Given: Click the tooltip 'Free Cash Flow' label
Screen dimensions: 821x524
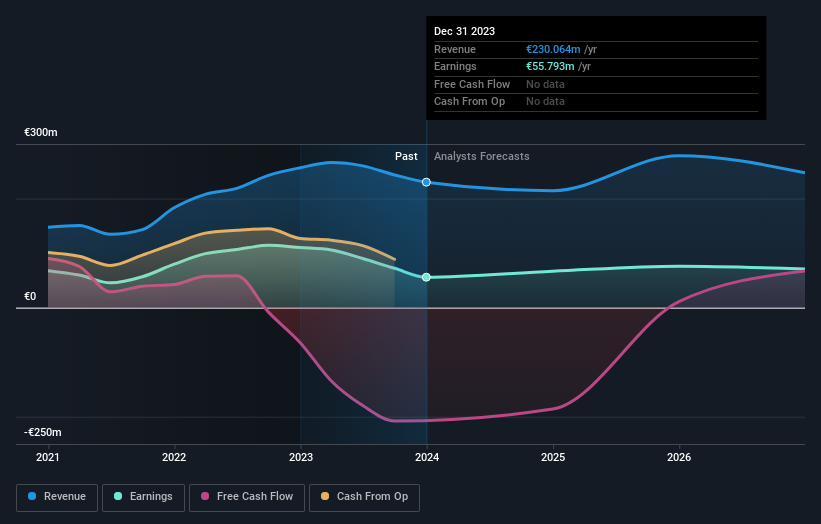Looking at the screenshot, I should click(x=472, y=84).
